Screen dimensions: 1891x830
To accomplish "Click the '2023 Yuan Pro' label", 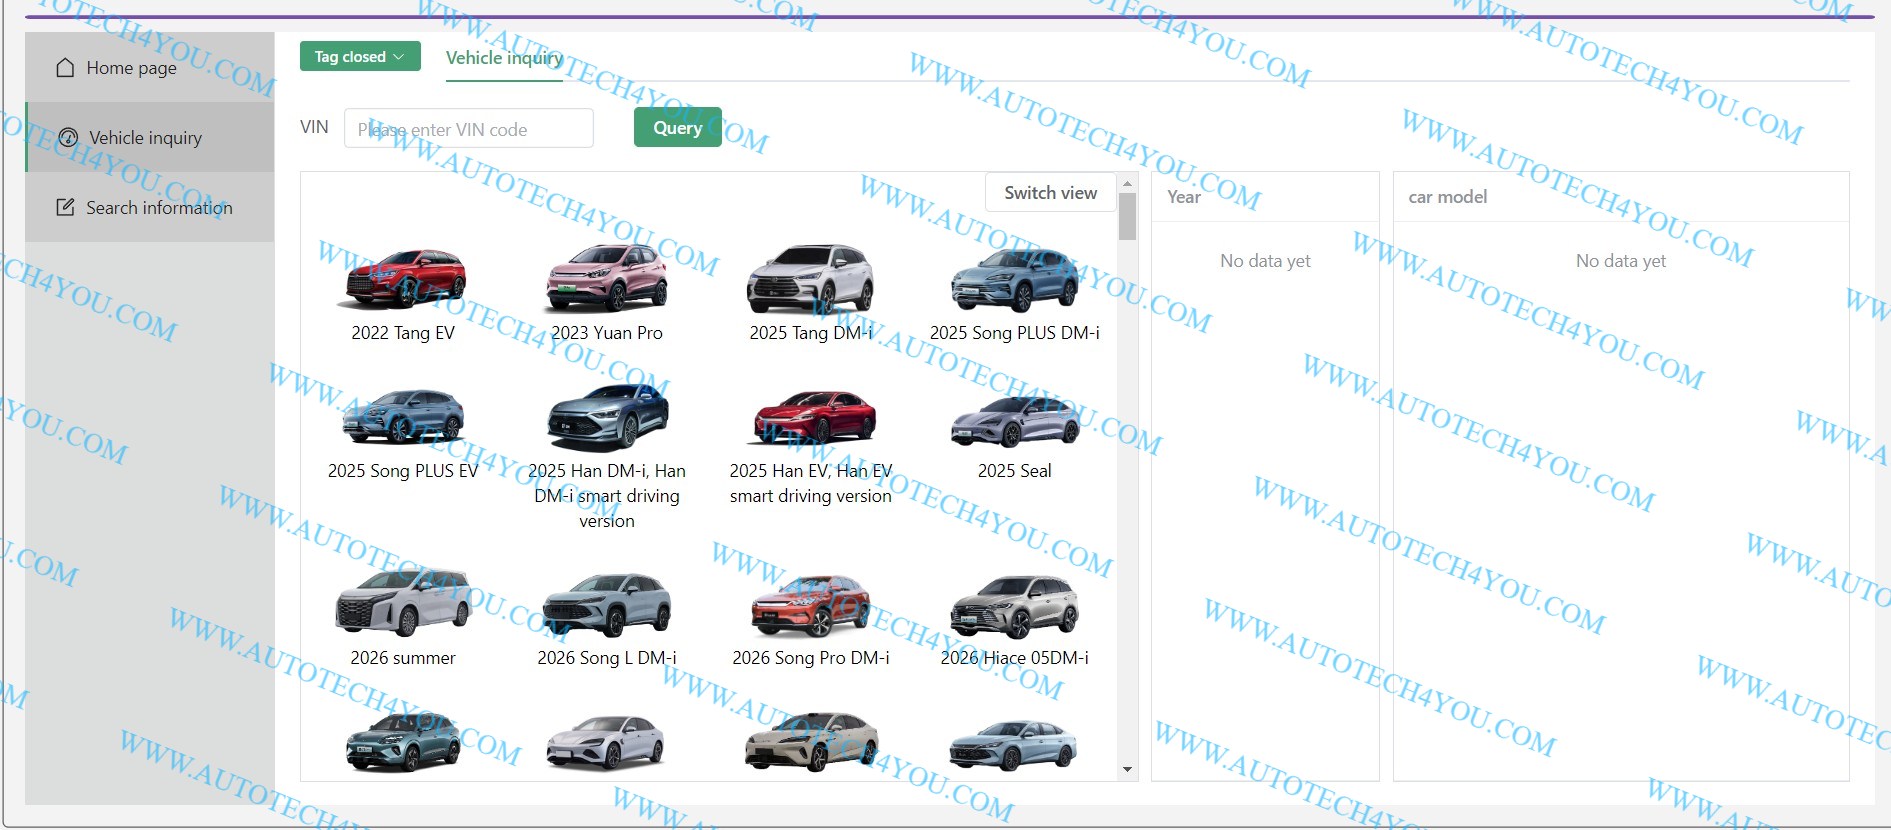I will pyautogui.click(x=607, y=333).
